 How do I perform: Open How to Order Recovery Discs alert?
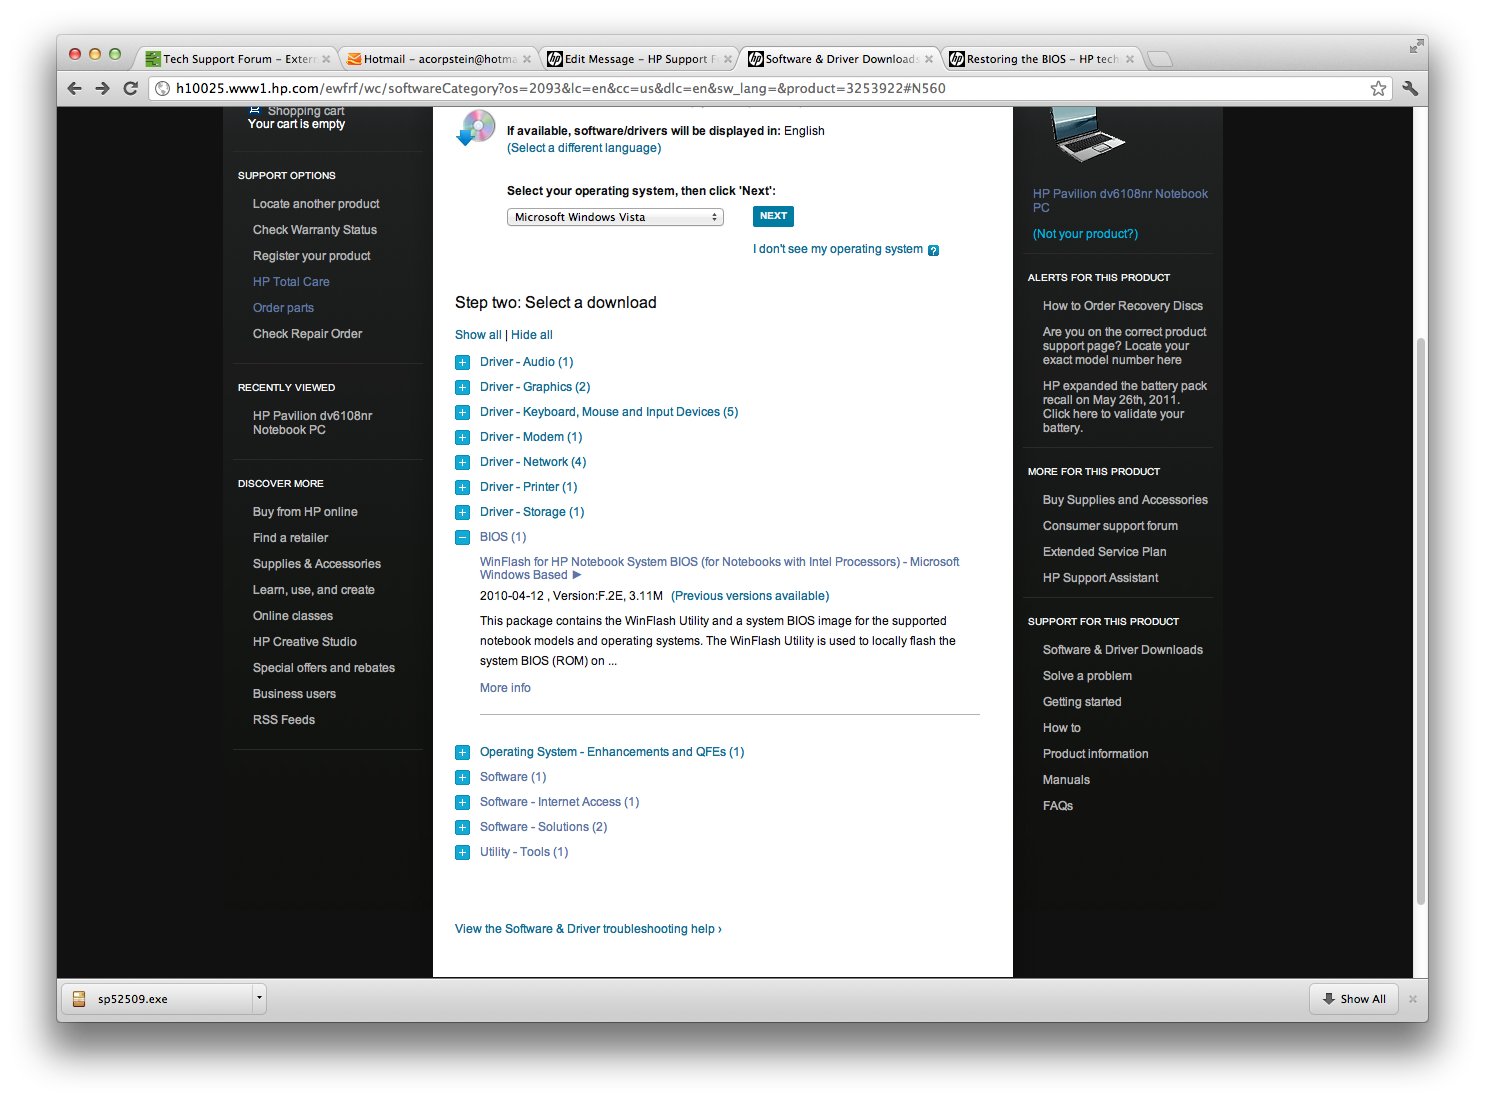point(1123,306)
